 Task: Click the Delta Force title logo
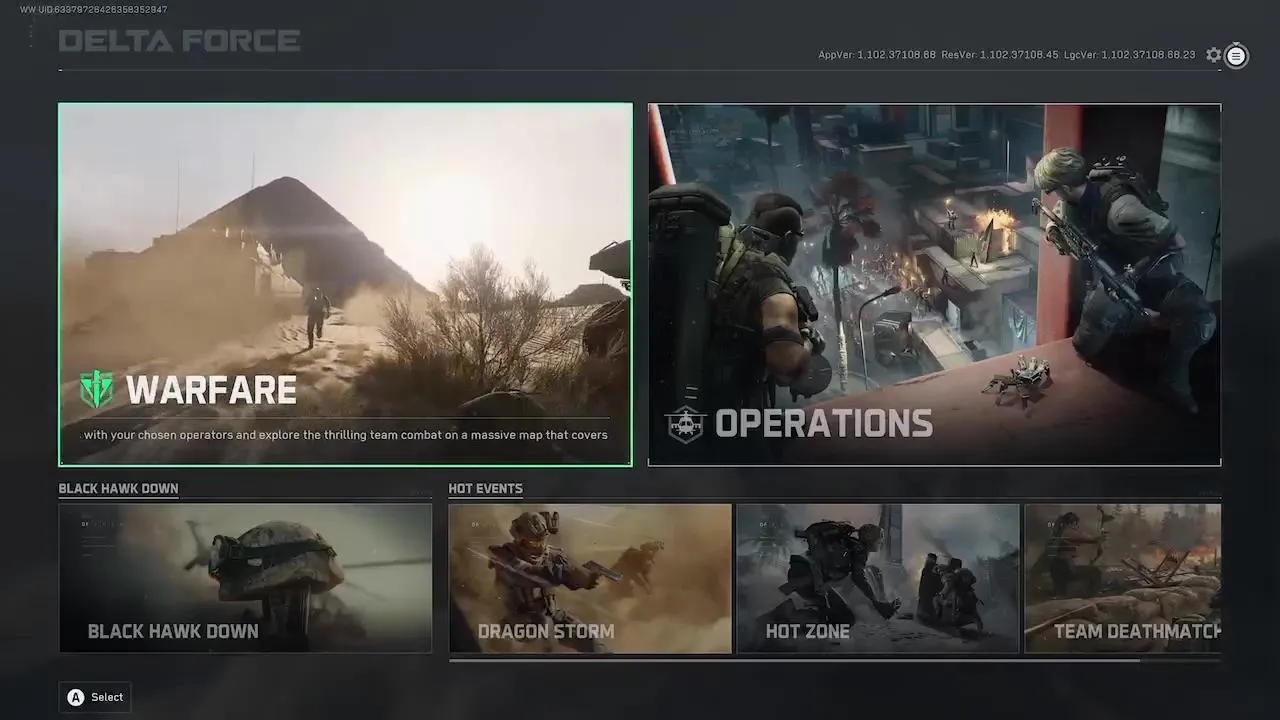coord(179,41)
